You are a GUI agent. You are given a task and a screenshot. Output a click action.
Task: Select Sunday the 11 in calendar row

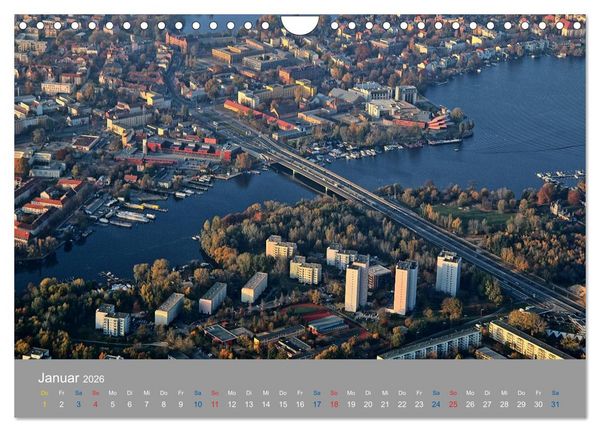215,404
